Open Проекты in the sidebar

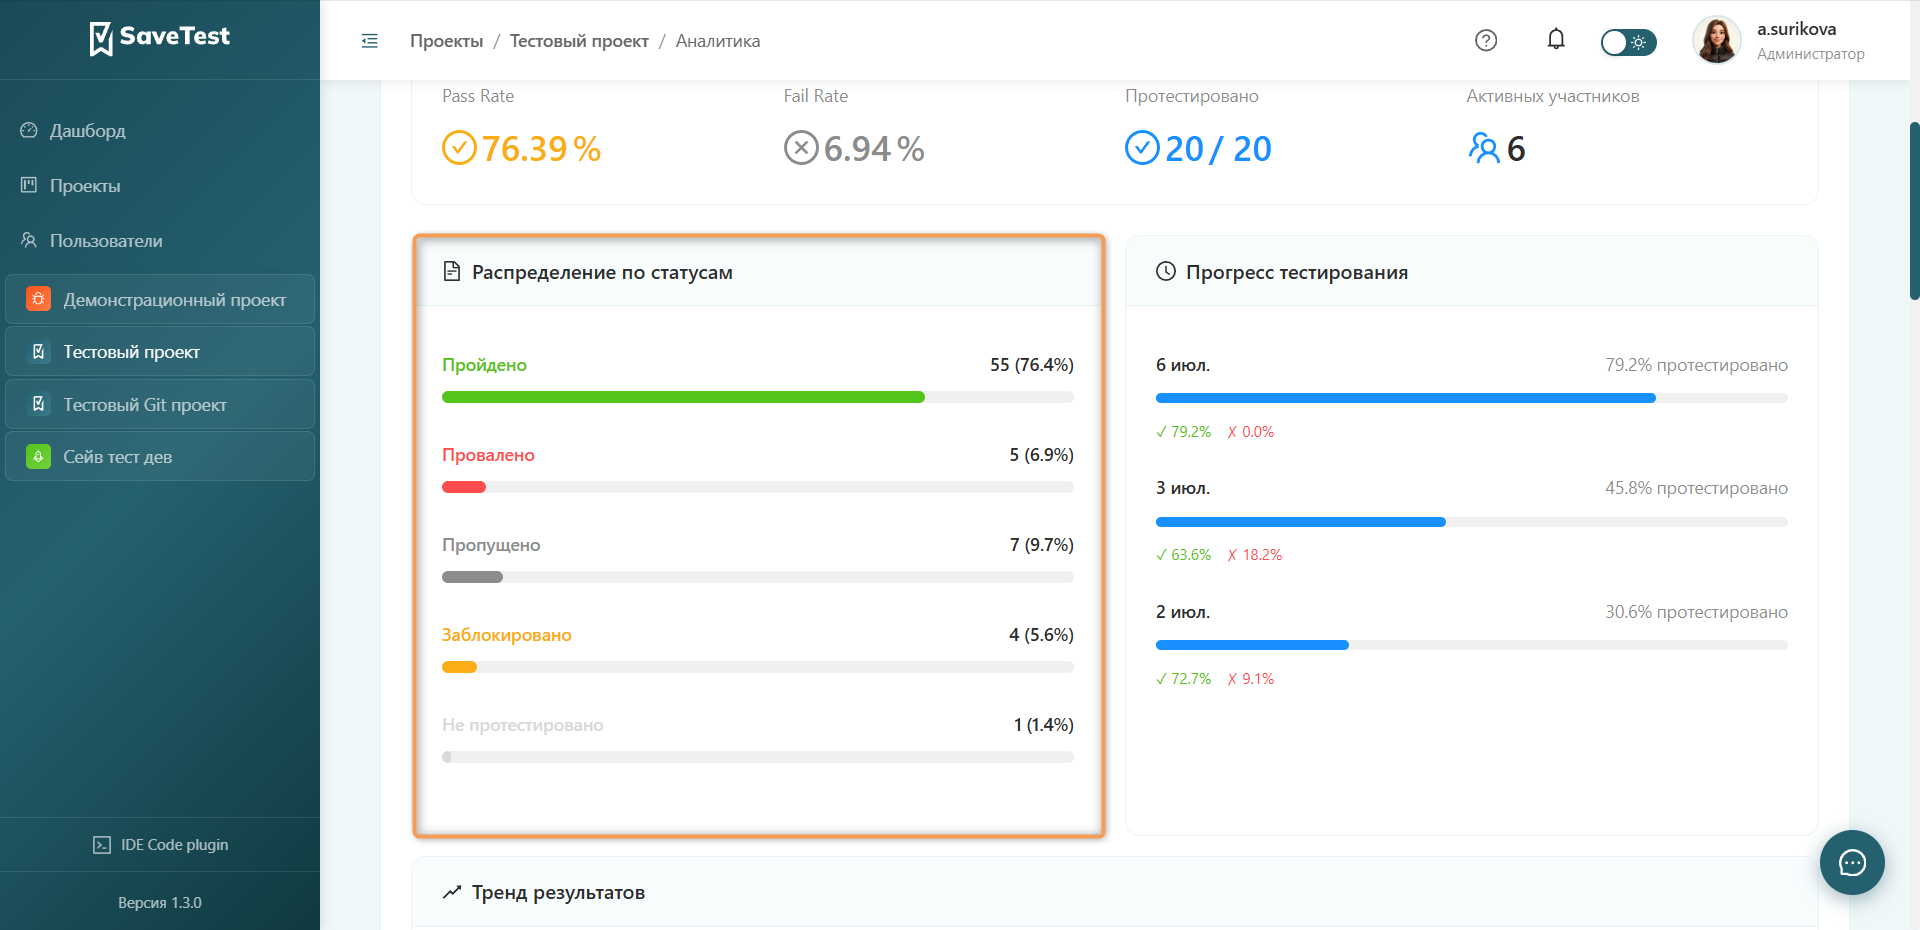point(160,186)
